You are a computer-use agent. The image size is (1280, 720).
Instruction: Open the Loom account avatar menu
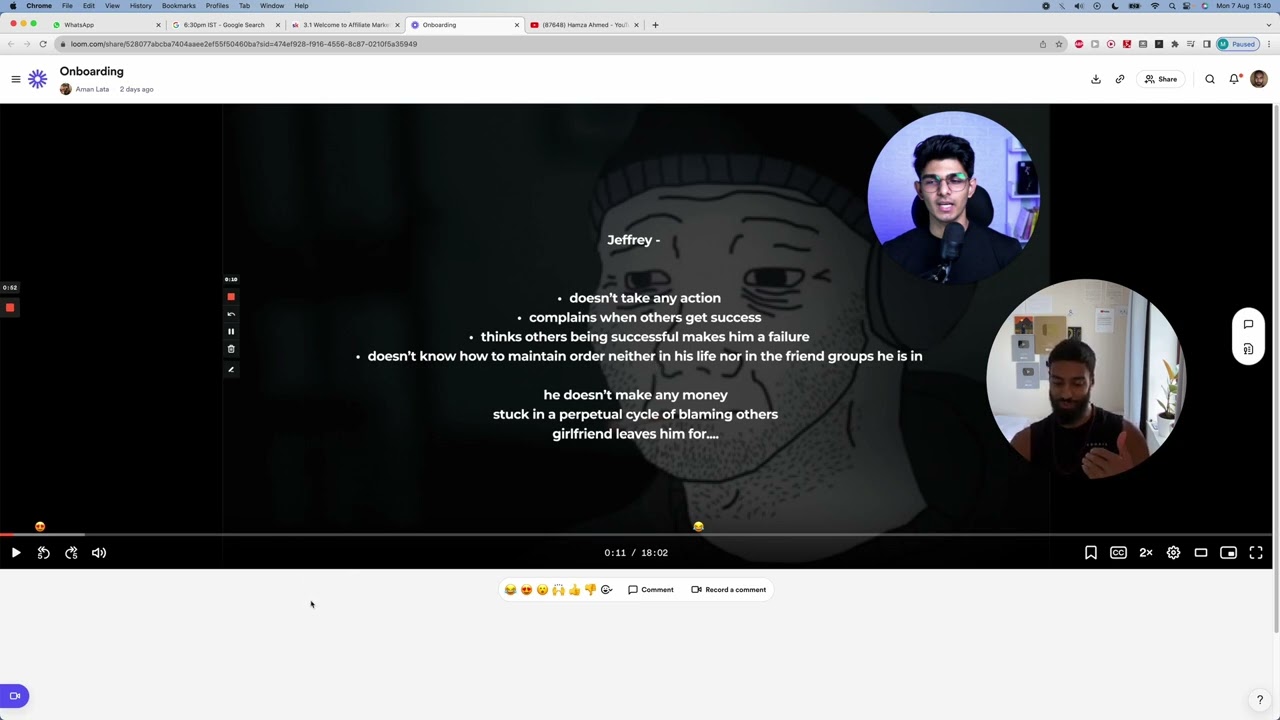(x=1259, y=79)
